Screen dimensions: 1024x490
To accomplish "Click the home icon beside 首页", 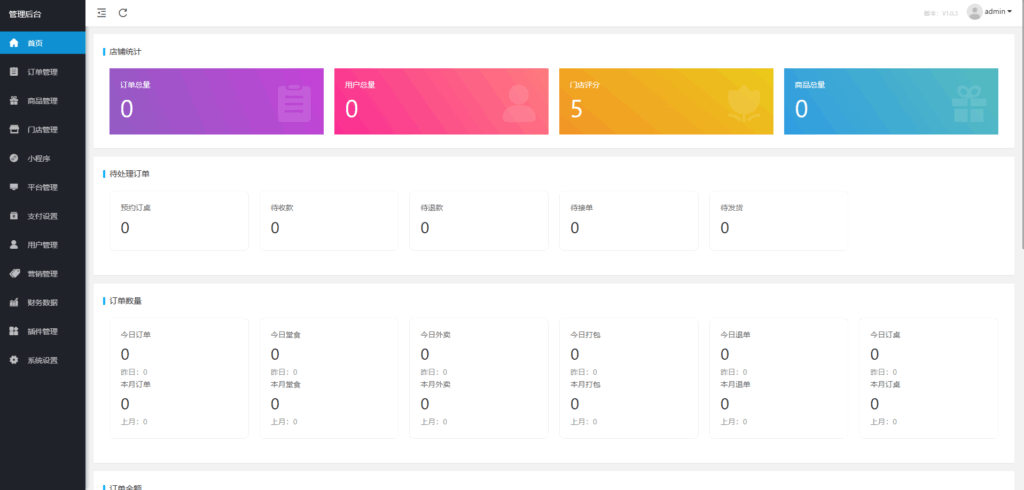I will tap(14, 43).
